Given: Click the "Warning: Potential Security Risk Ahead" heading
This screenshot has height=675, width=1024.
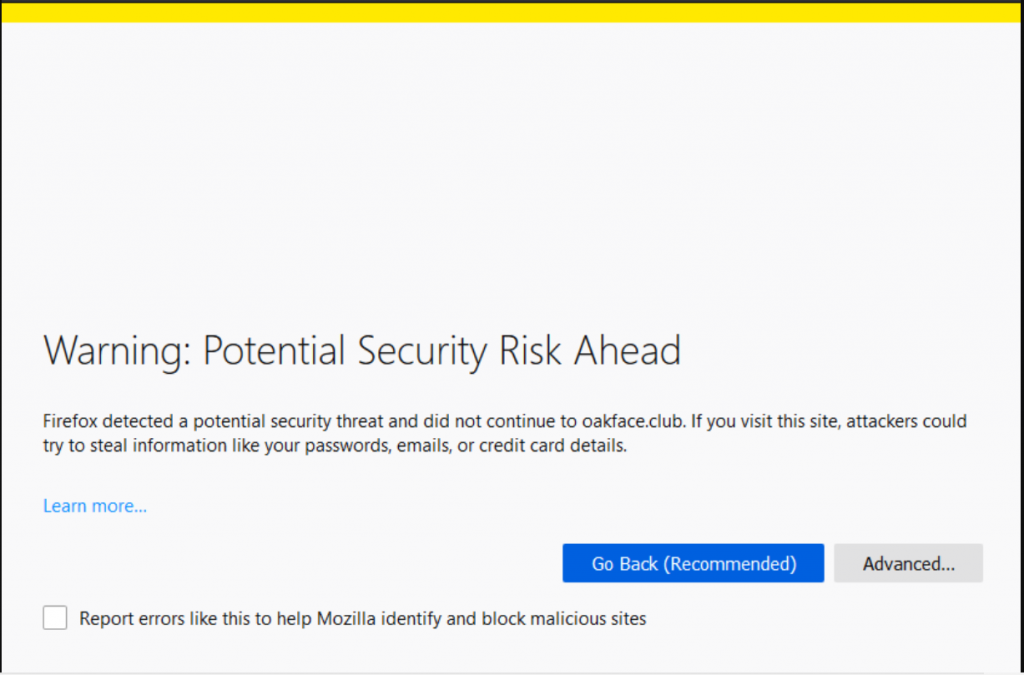Looking at the screenshot, I should [x=362, y=351].
